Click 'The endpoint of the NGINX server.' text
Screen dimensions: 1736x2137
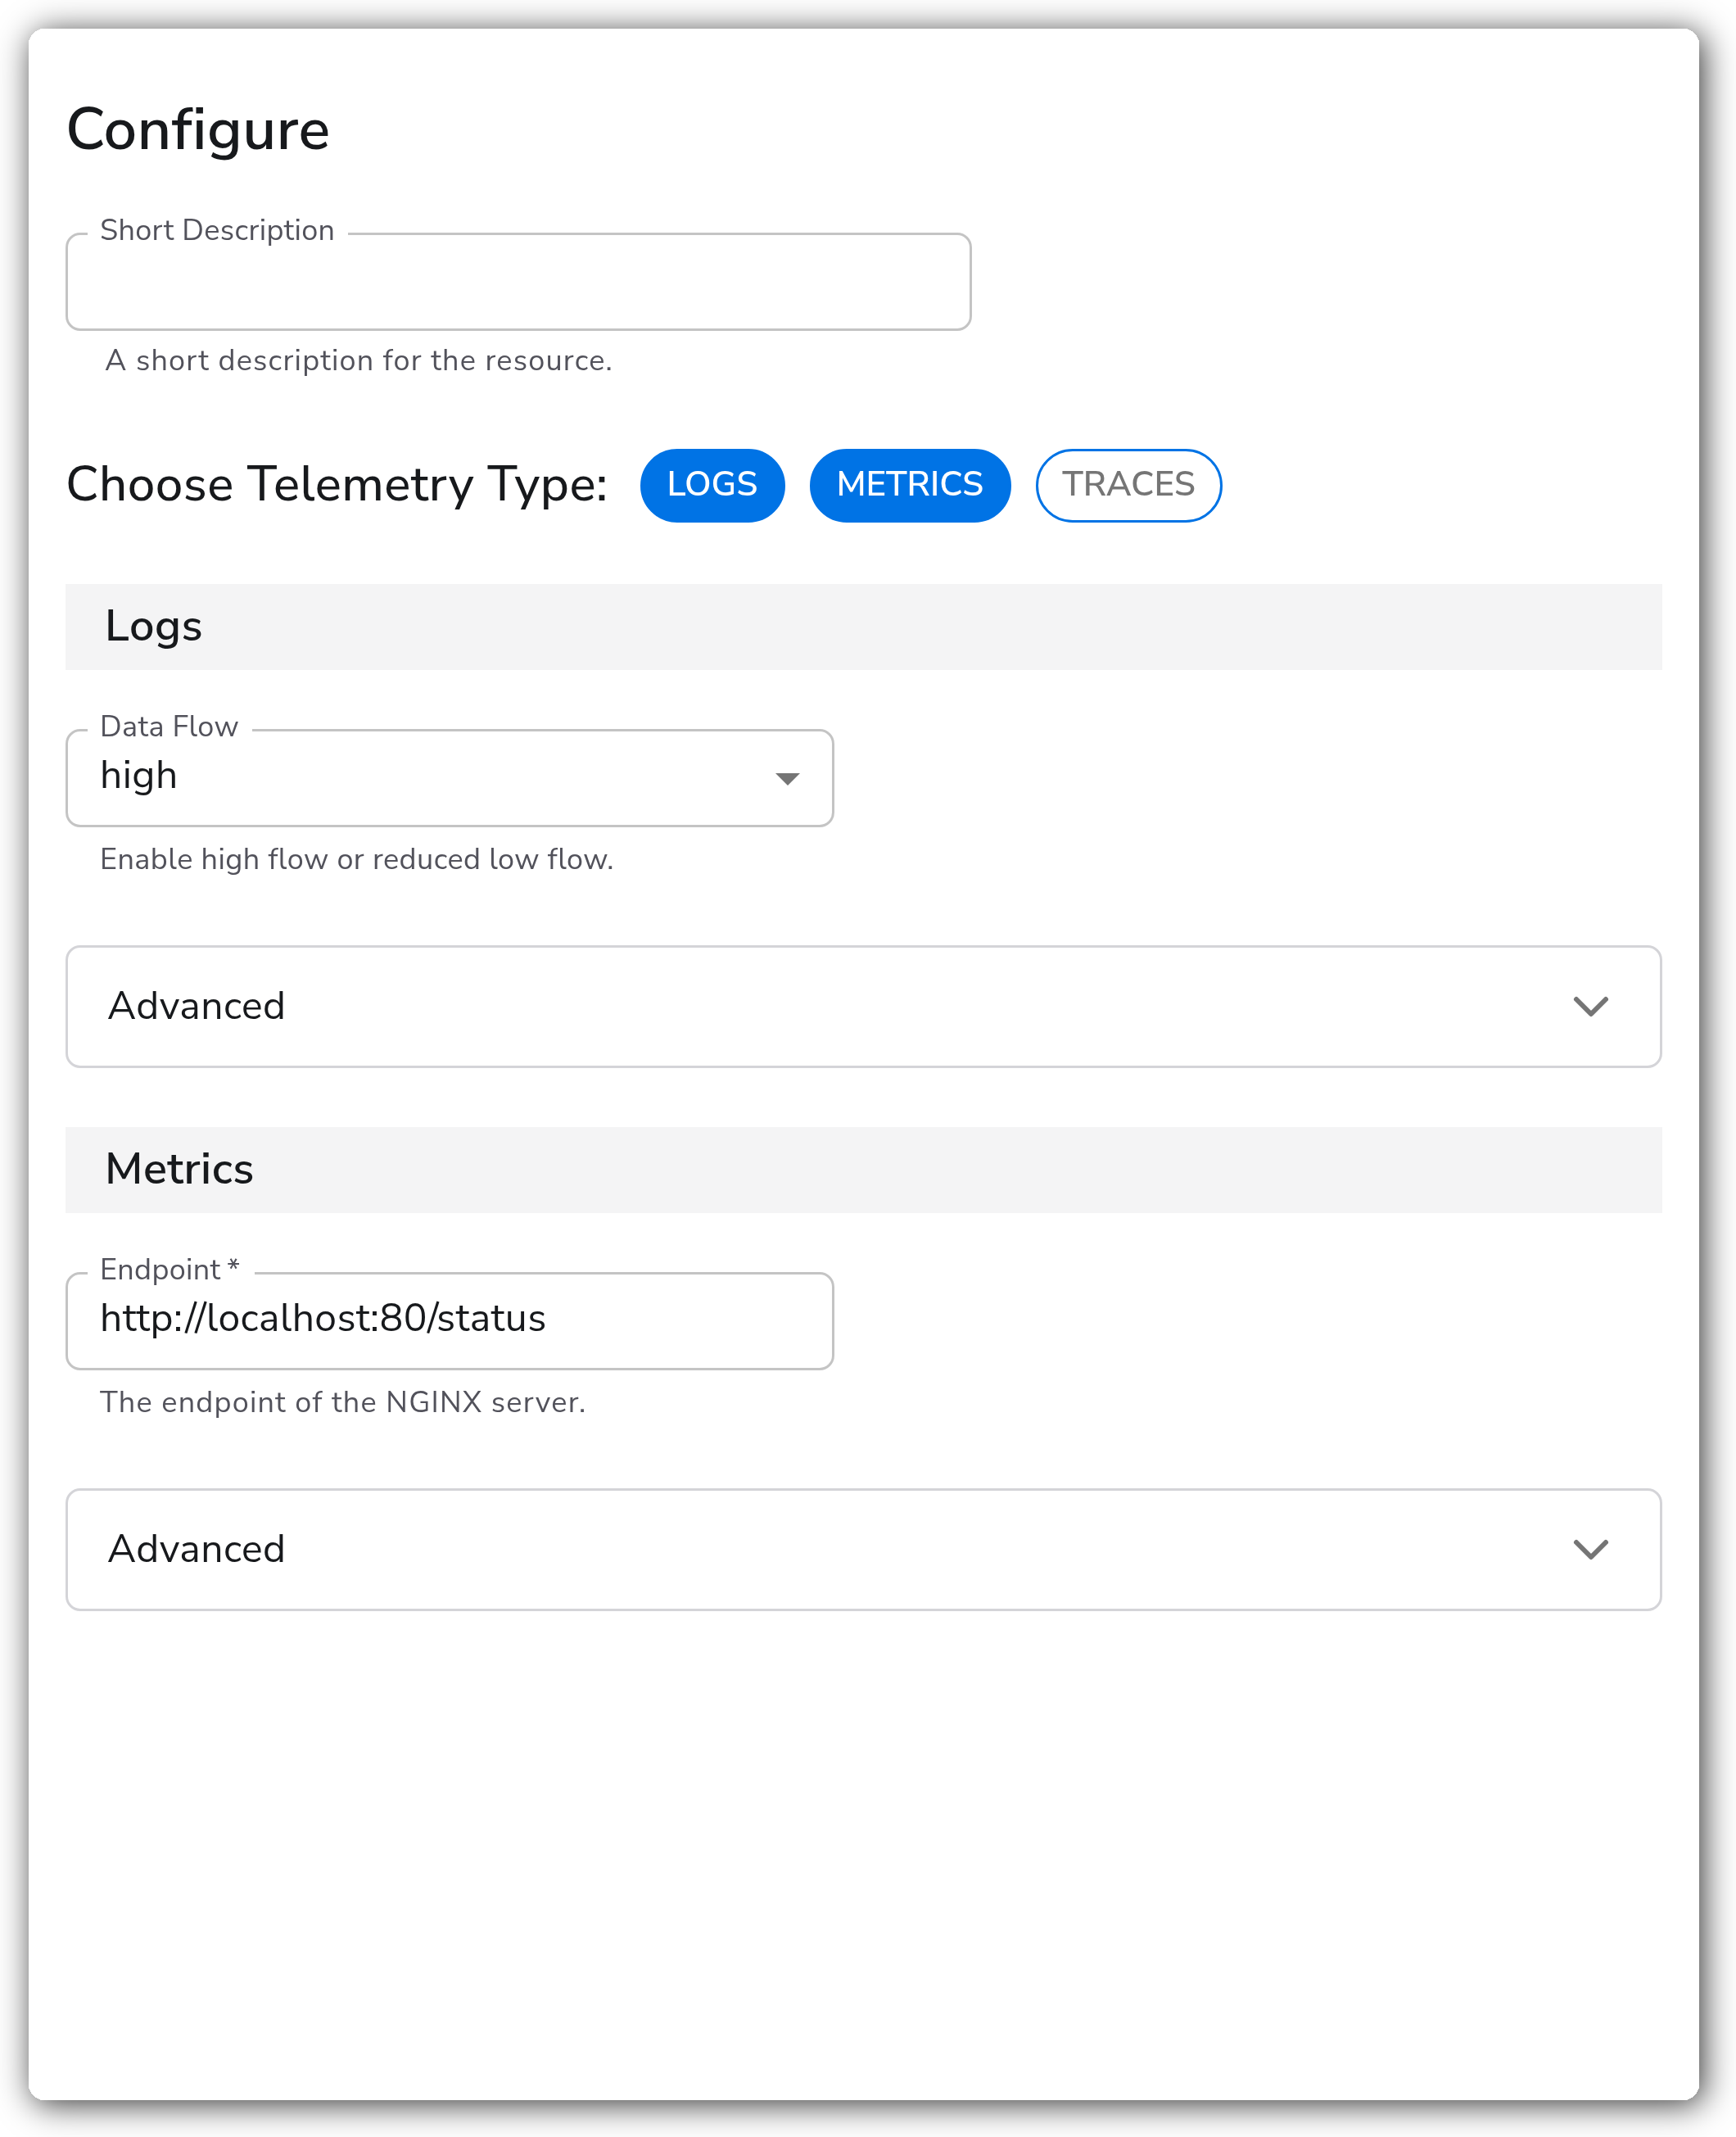[342, 1402]
